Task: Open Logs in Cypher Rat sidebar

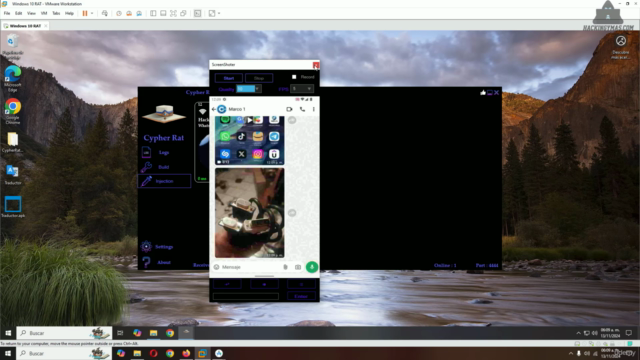Action: coord(164,153)
